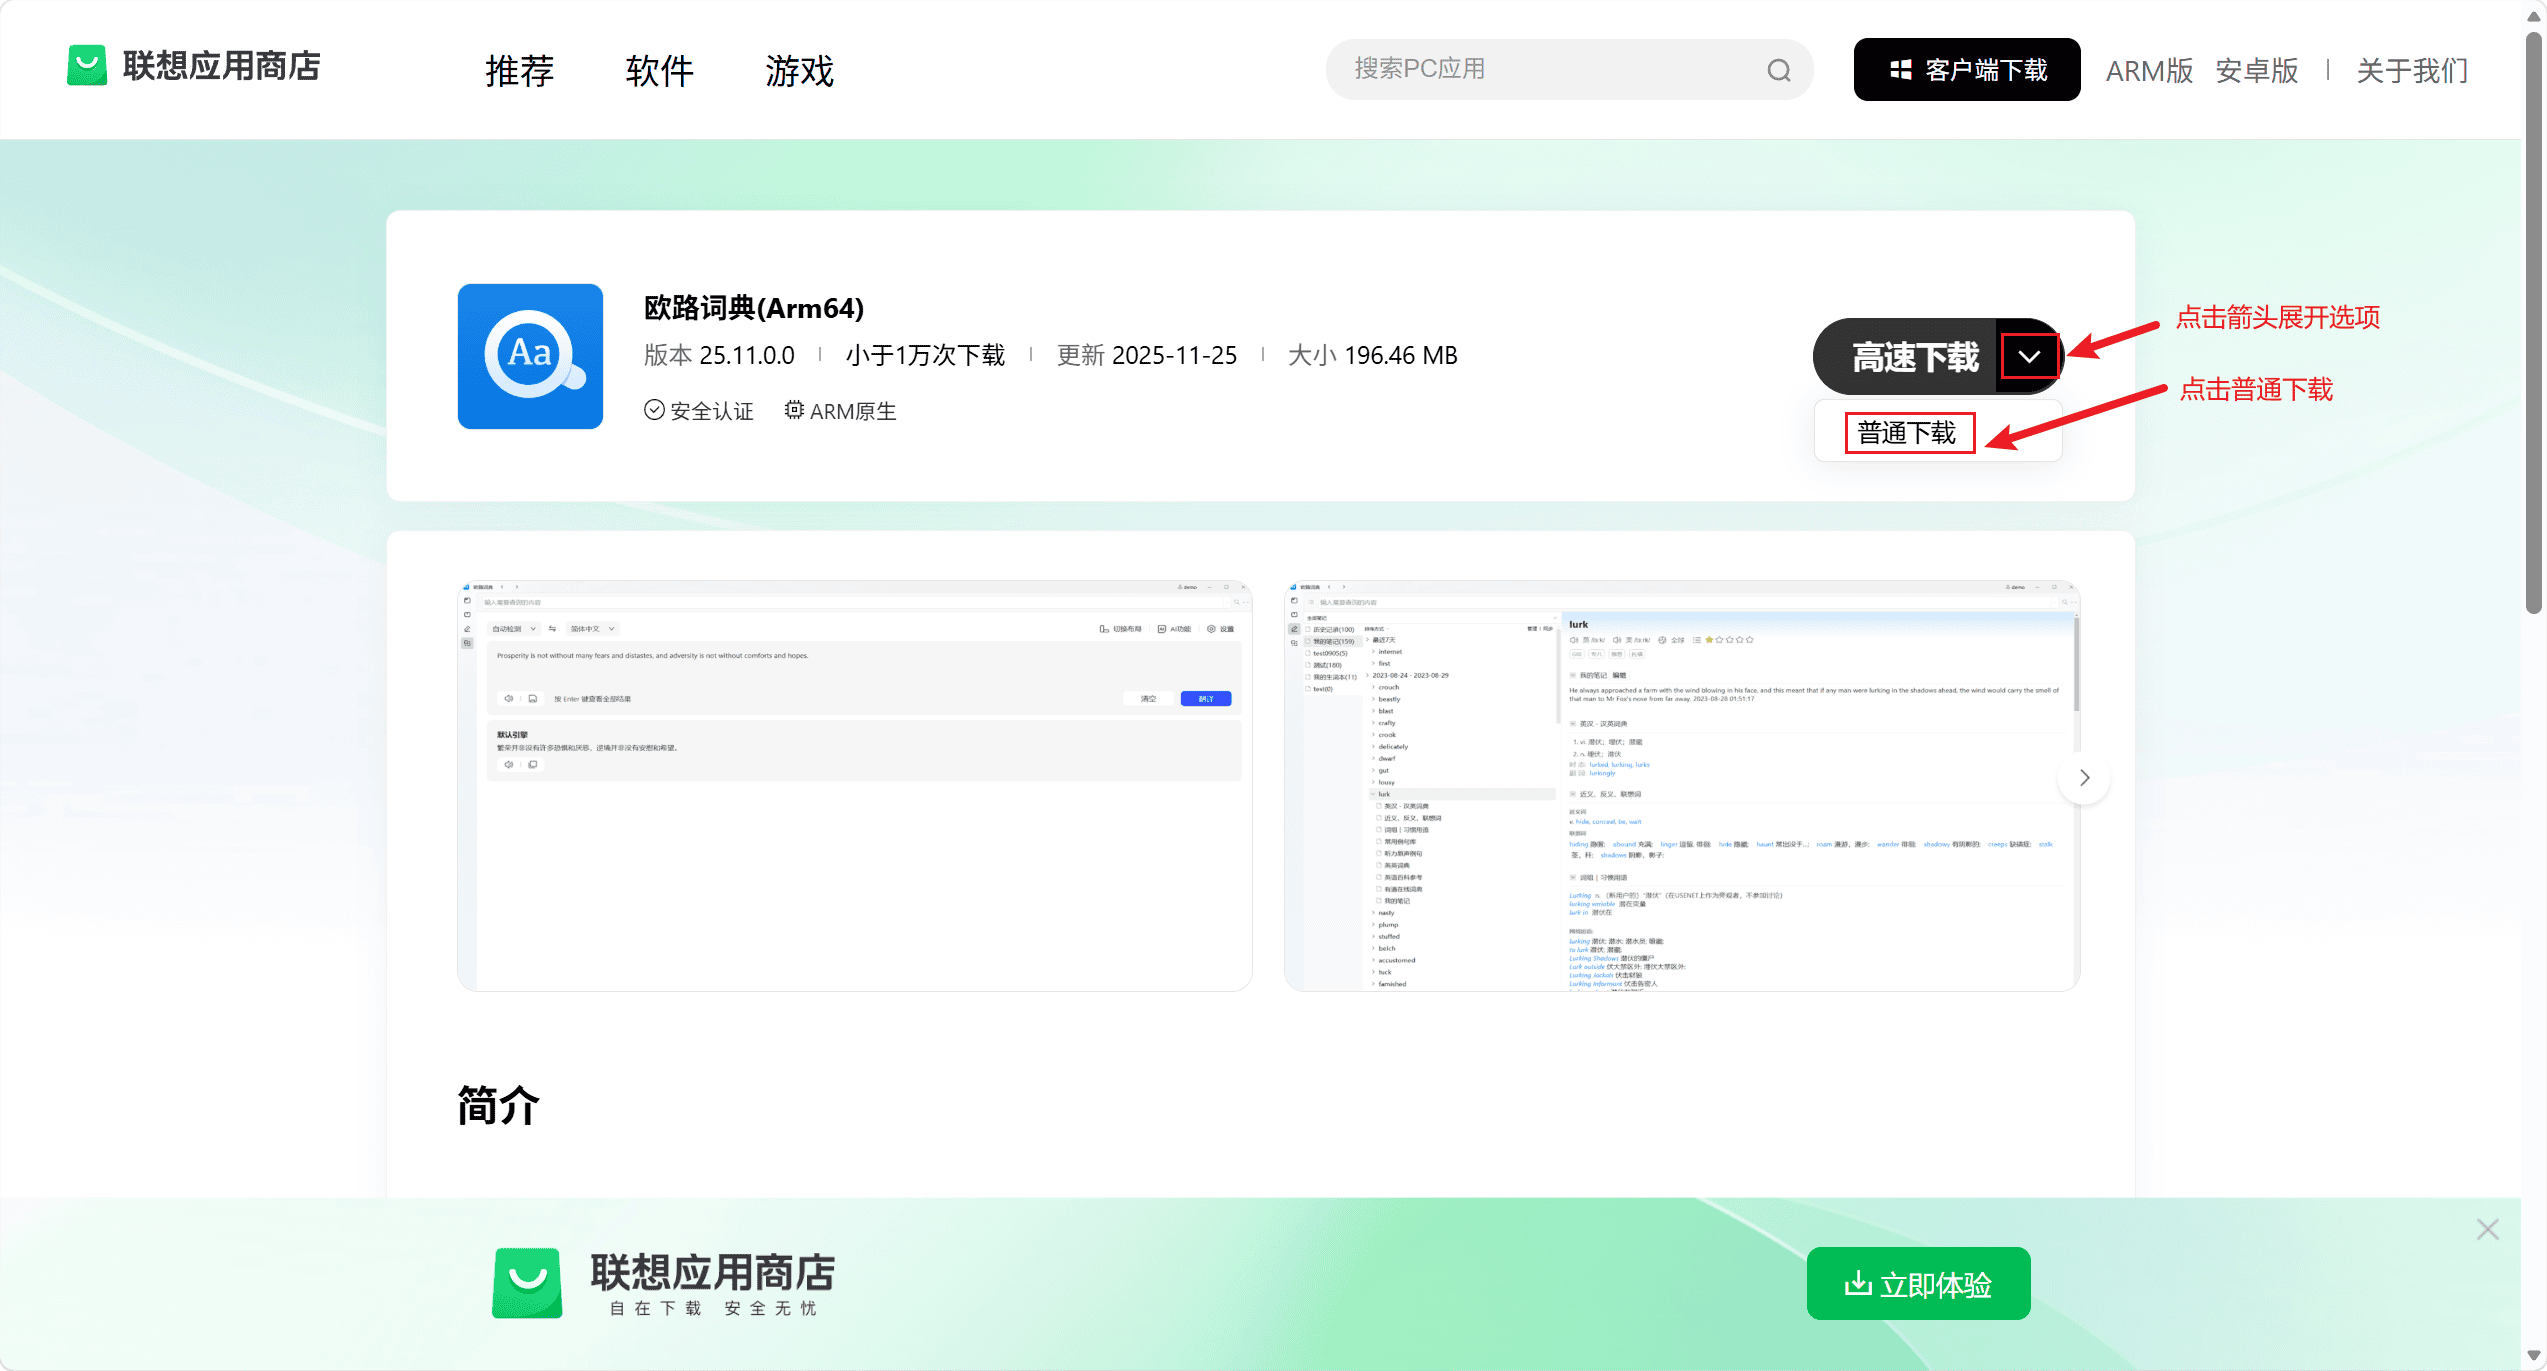The width and height of the screenshot is (2547, 1371).
Task: Open the 推荐 tab
Action: point(519,71)
